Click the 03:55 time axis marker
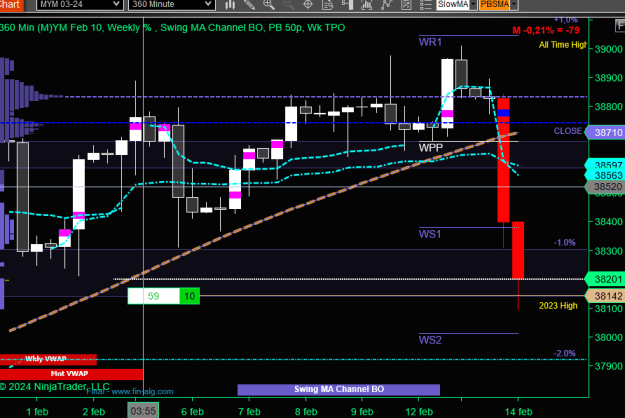Image resolution: width=625 pixels, height=418 pixels. click(143, 411)
